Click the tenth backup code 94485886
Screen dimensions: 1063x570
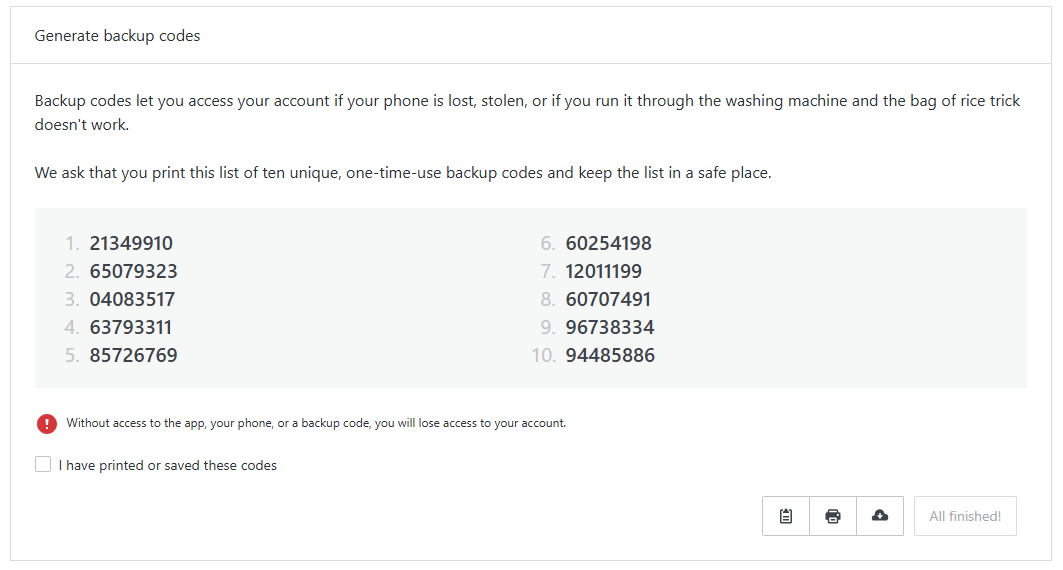(610, 355)
